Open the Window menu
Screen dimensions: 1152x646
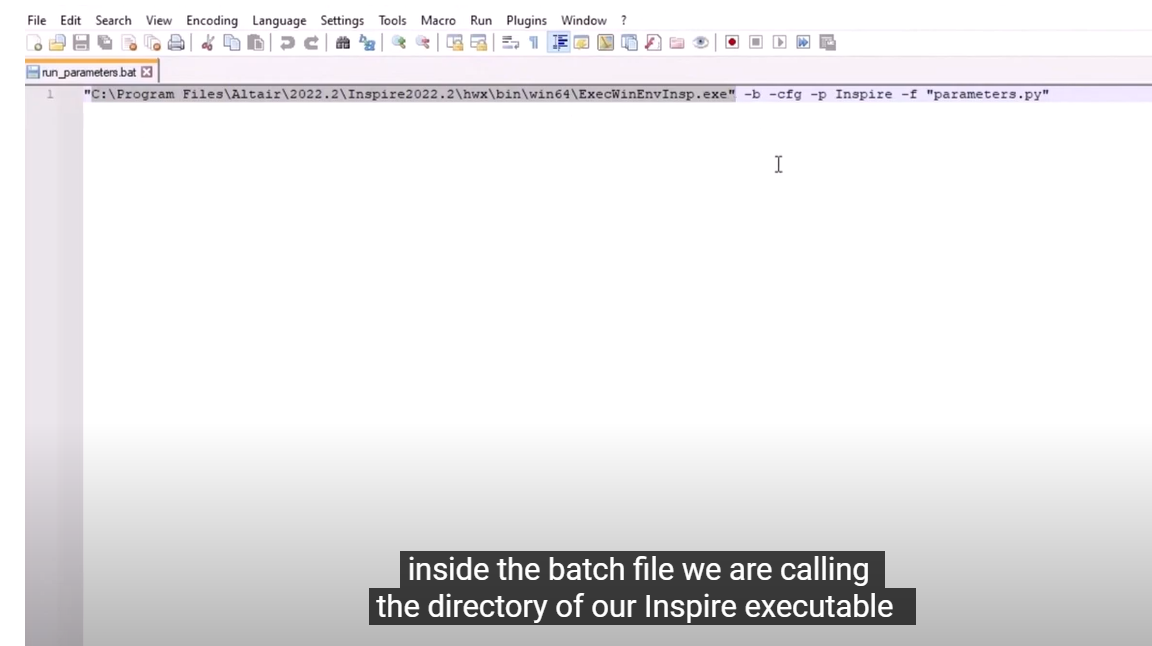point(584,21)
